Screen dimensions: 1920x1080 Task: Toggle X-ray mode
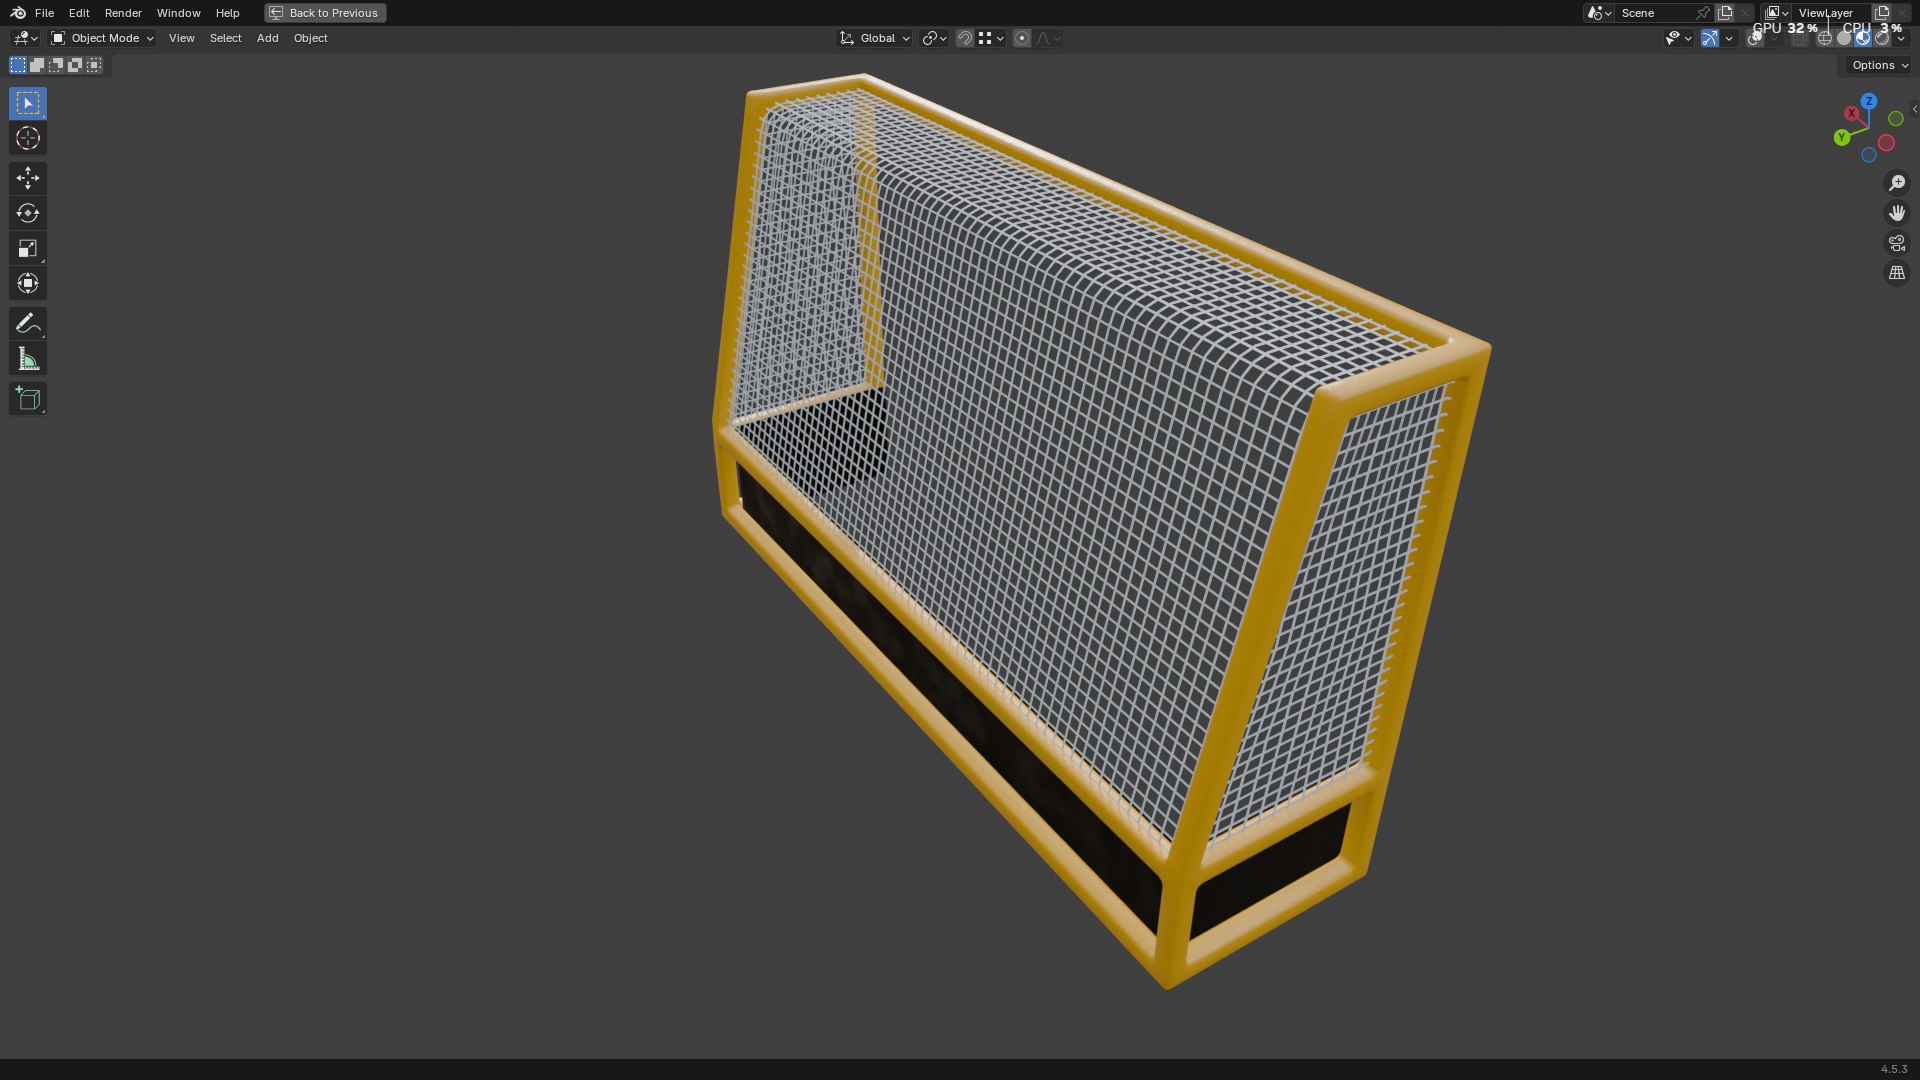coord(1799,38)
